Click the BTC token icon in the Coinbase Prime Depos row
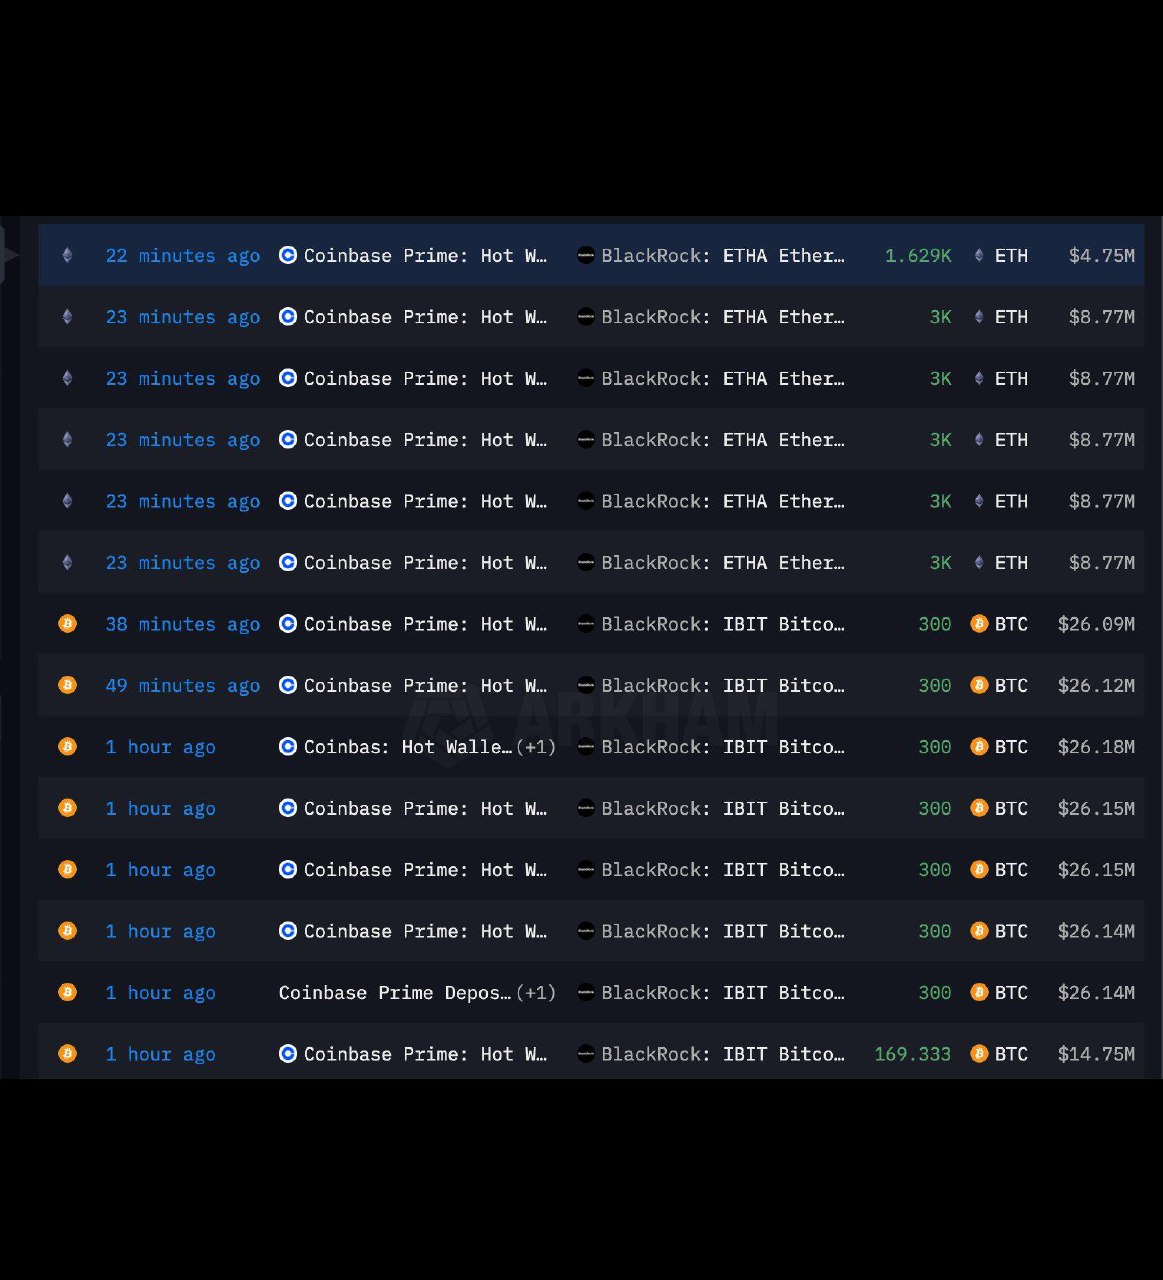 [979, 992]
